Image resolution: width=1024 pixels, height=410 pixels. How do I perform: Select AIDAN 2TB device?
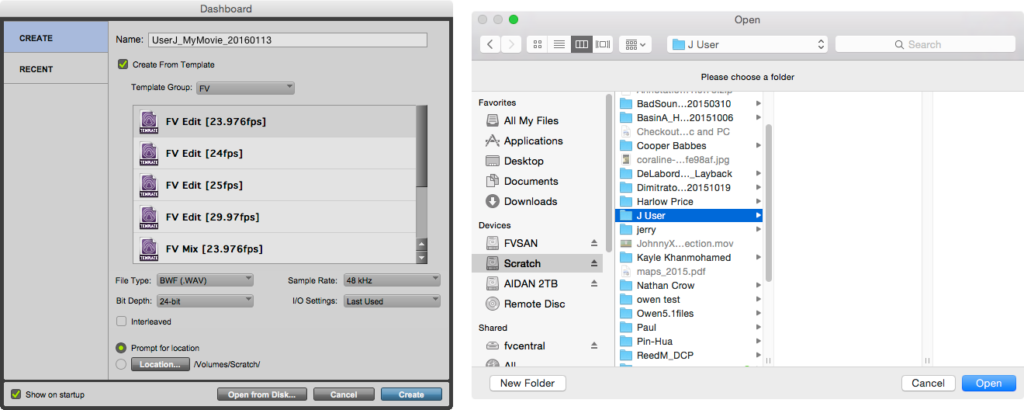pos(531,283)
